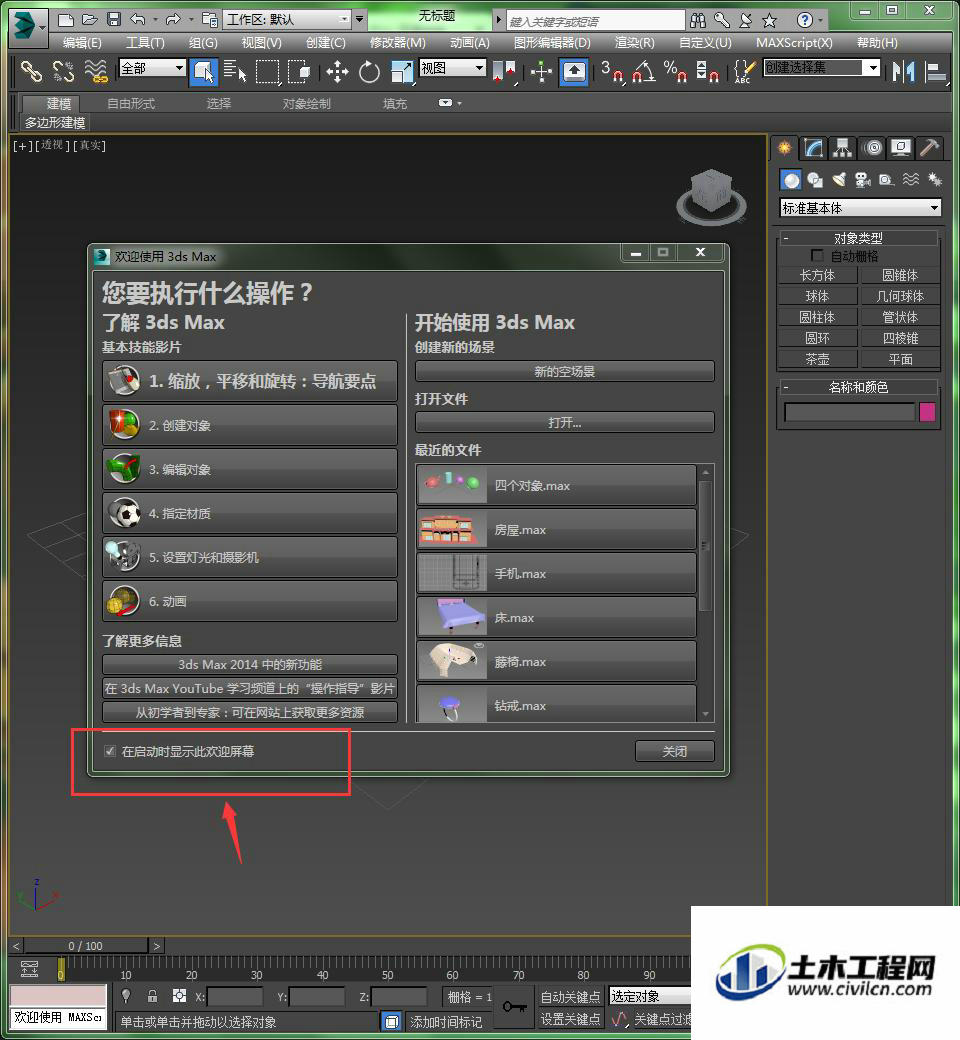Open the Motion command panel tab
This screenshot has height=1040, width=960.
873,148
